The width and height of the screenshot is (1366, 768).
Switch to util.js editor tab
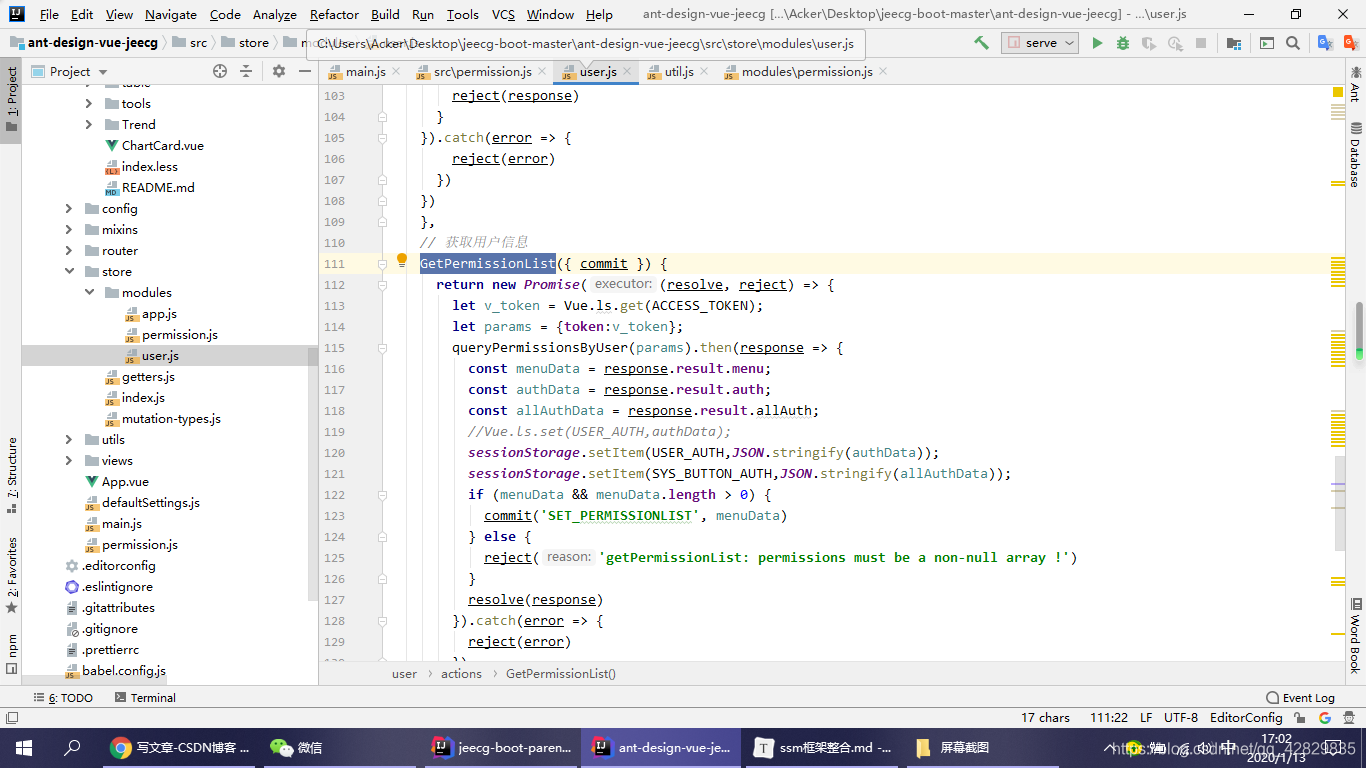[x=679, y=71]
